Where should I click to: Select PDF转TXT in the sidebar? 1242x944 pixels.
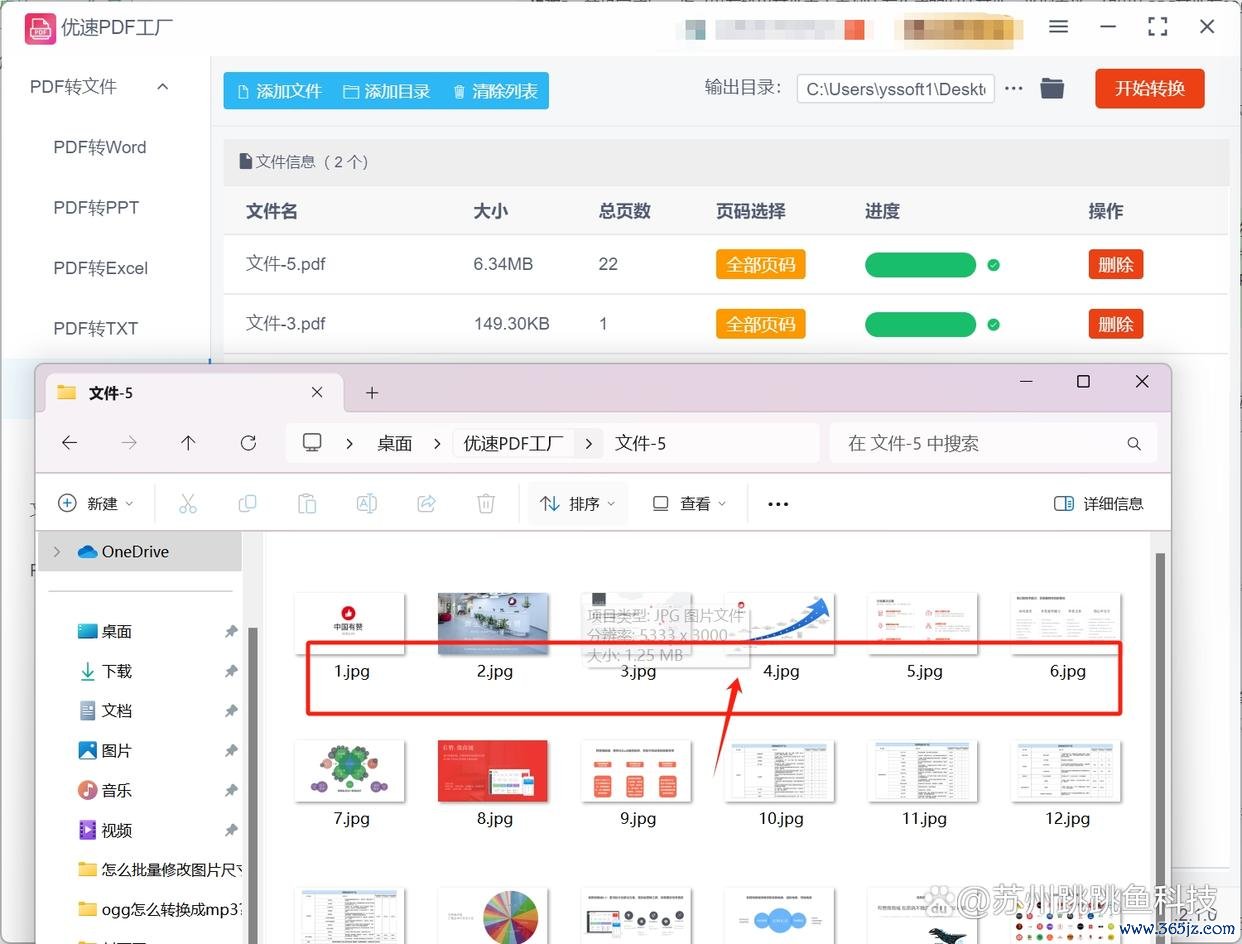tap(96, 328)
